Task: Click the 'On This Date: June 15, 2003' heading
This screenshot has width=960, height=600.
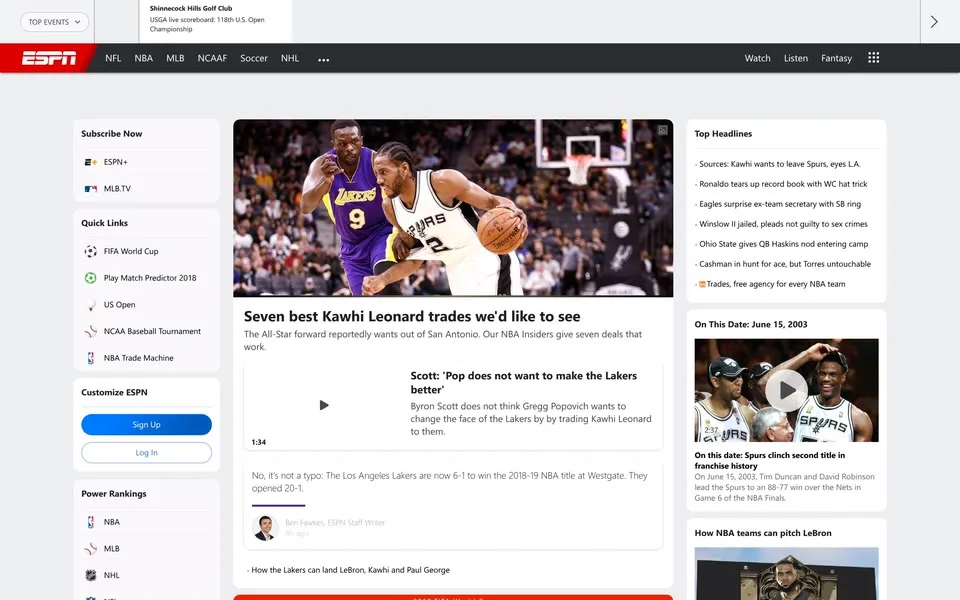Action: click(751, 324)
